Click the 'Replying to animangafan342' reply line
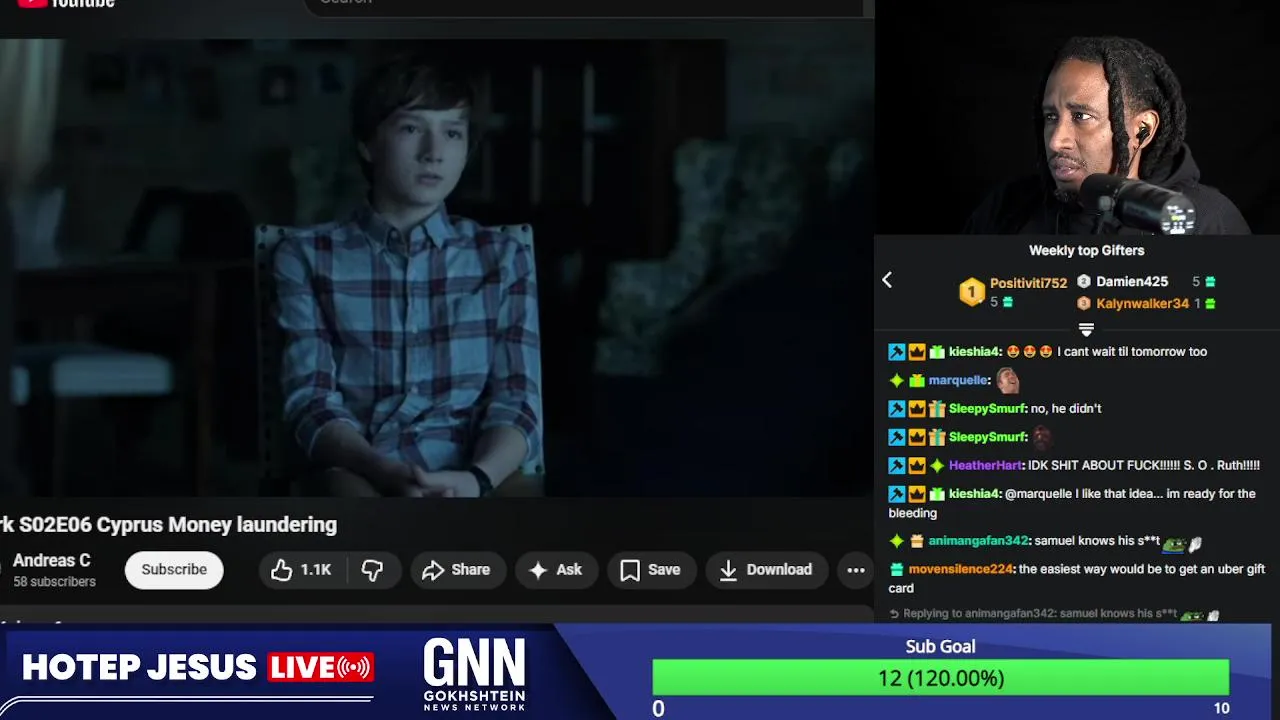Image resolution: width=1280 pixels, height=720 pixels. tap(1053, 614)
